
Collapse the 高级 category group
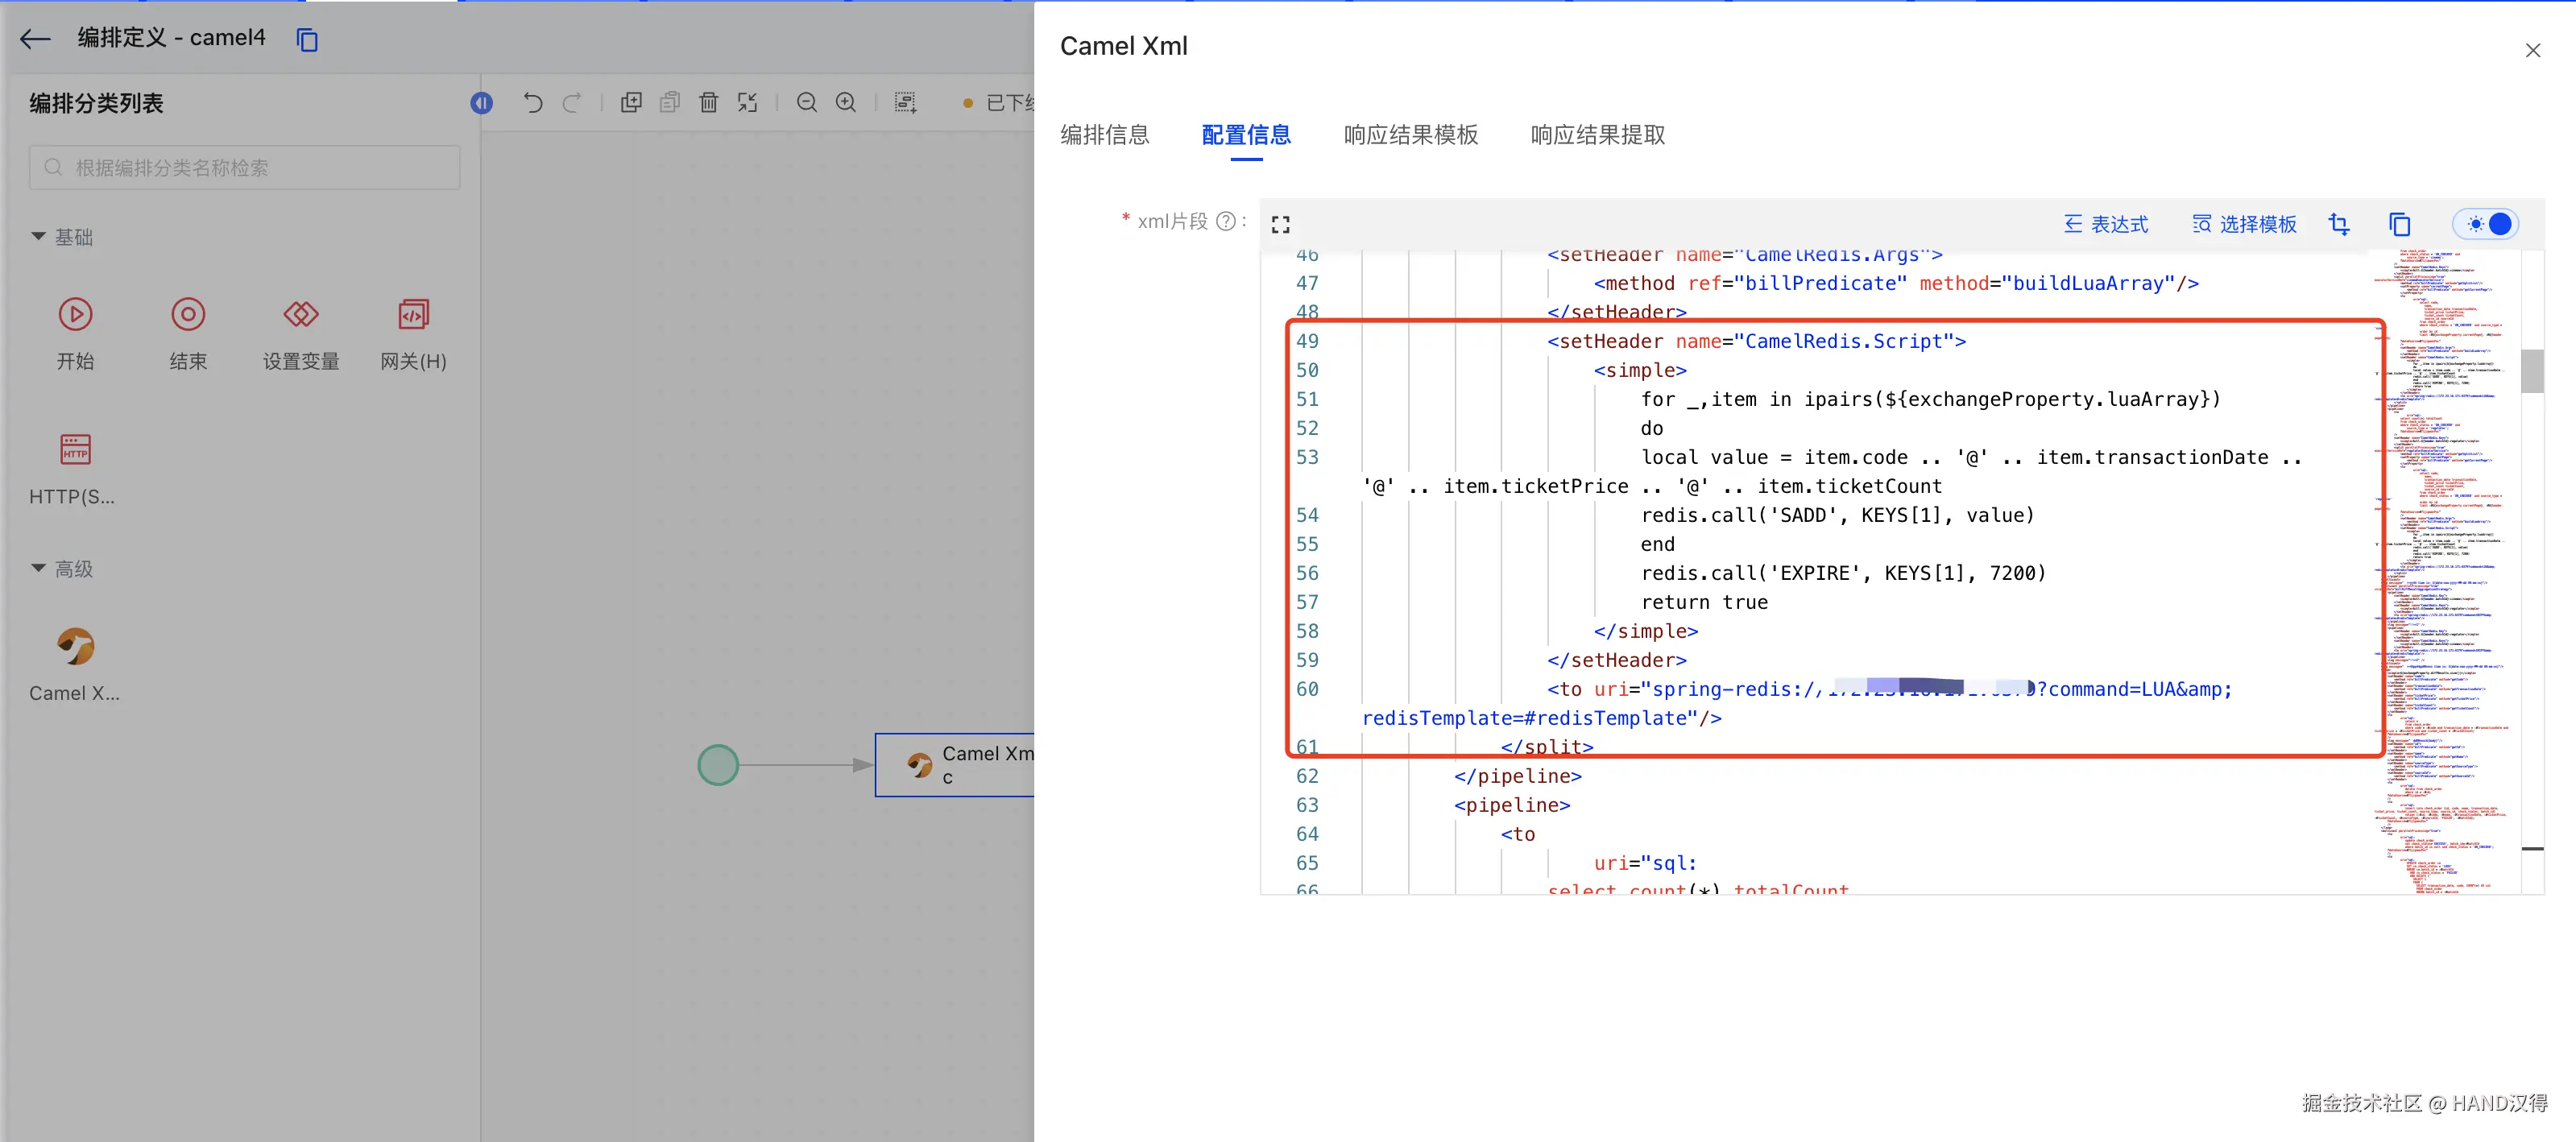pos(39,568)
